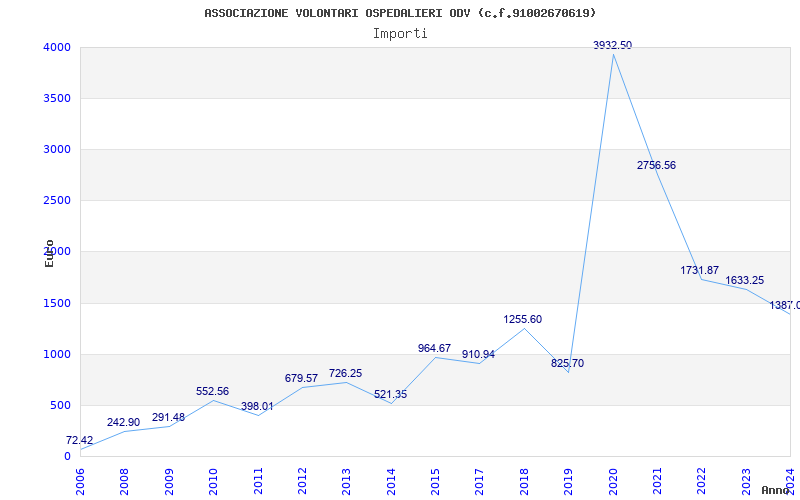The height and width of the screenshot is (500, 800).
Task: Click the 2006 year tick label
Action: point(80,480)
